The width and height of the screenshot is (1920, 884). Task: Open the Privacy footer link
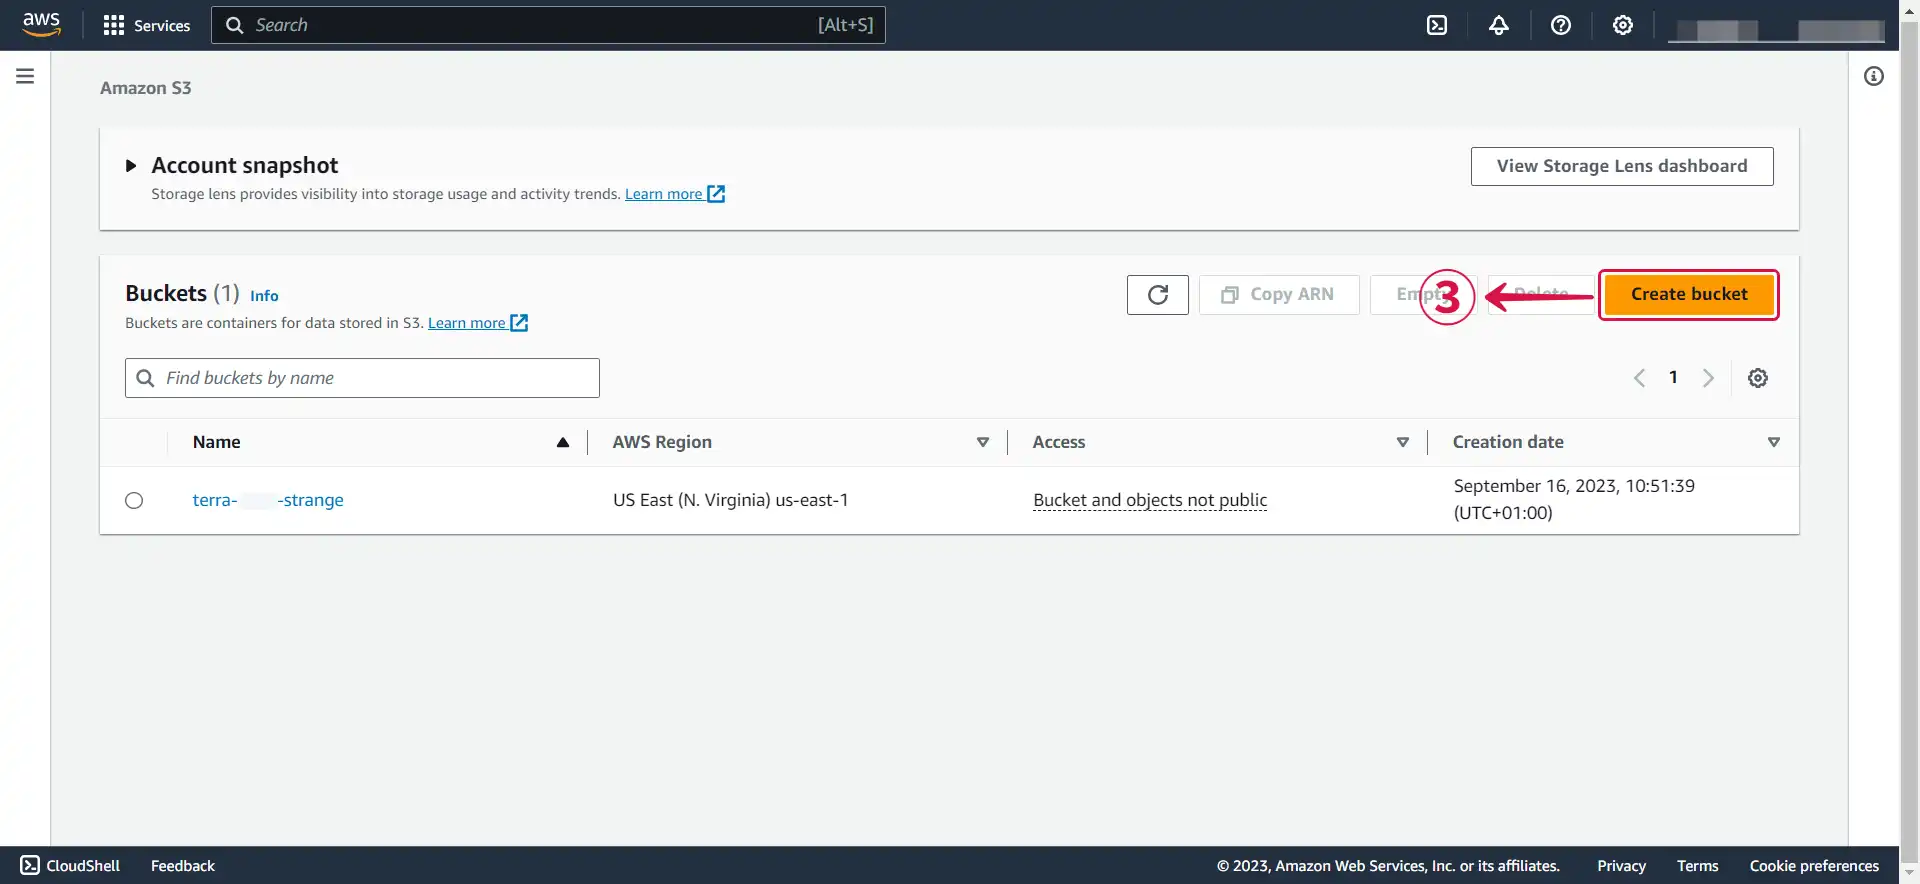[1621, 866]
